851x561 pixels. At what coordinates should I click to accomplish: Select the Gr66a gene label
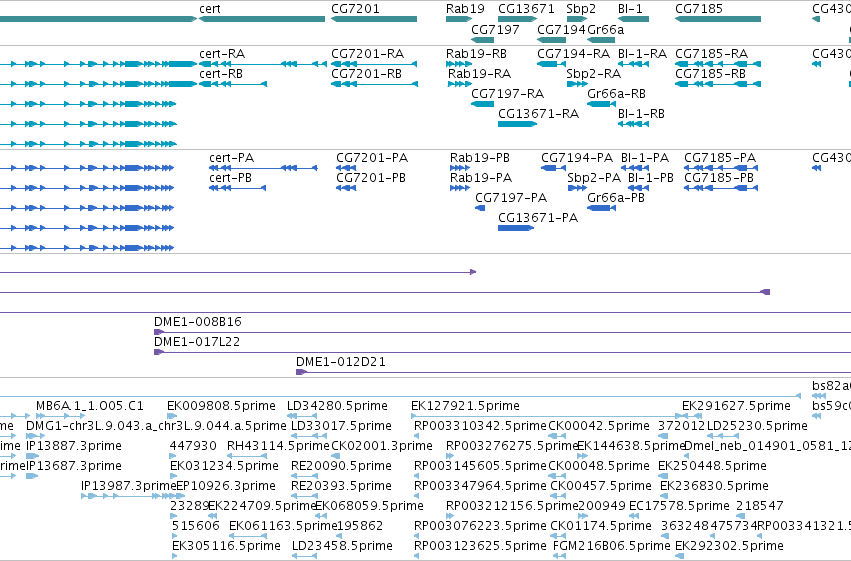(x=605, y=29)
